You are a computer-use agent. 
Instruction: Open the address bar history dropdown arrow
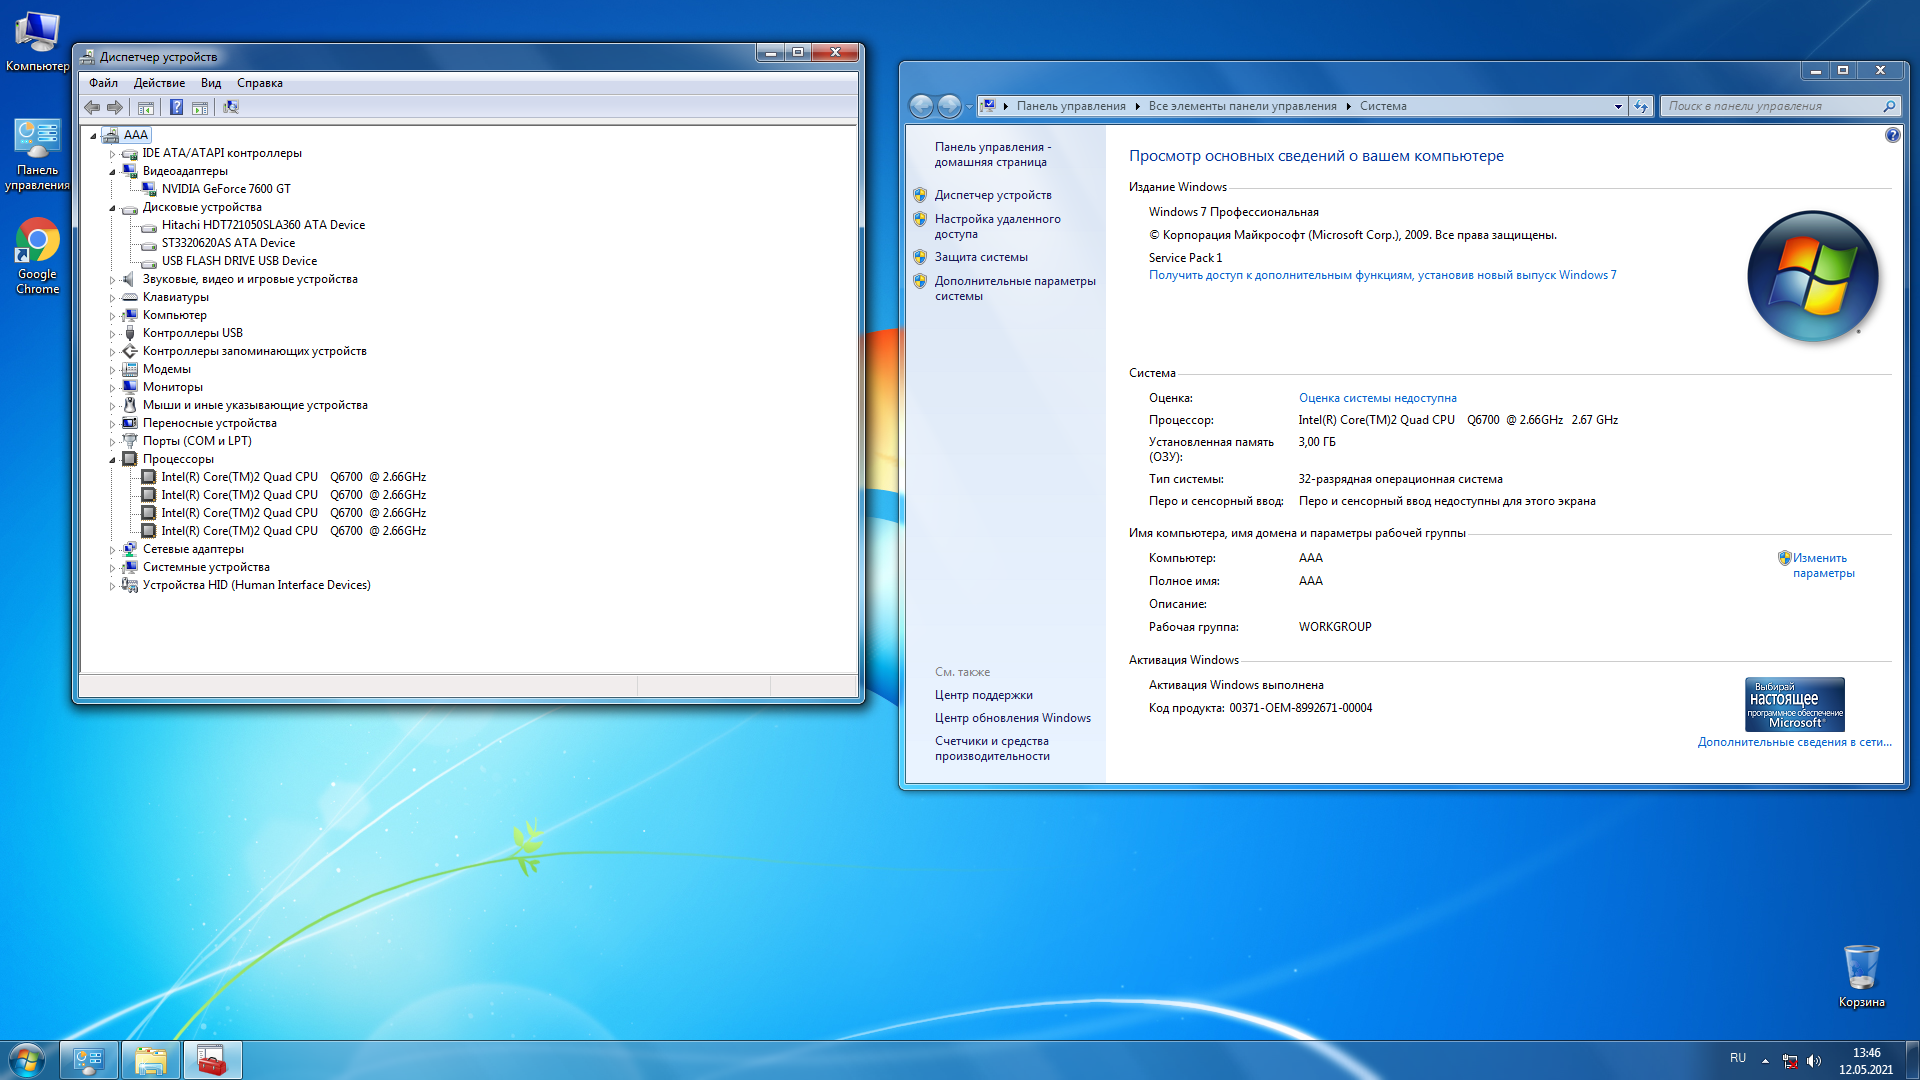1618,106
